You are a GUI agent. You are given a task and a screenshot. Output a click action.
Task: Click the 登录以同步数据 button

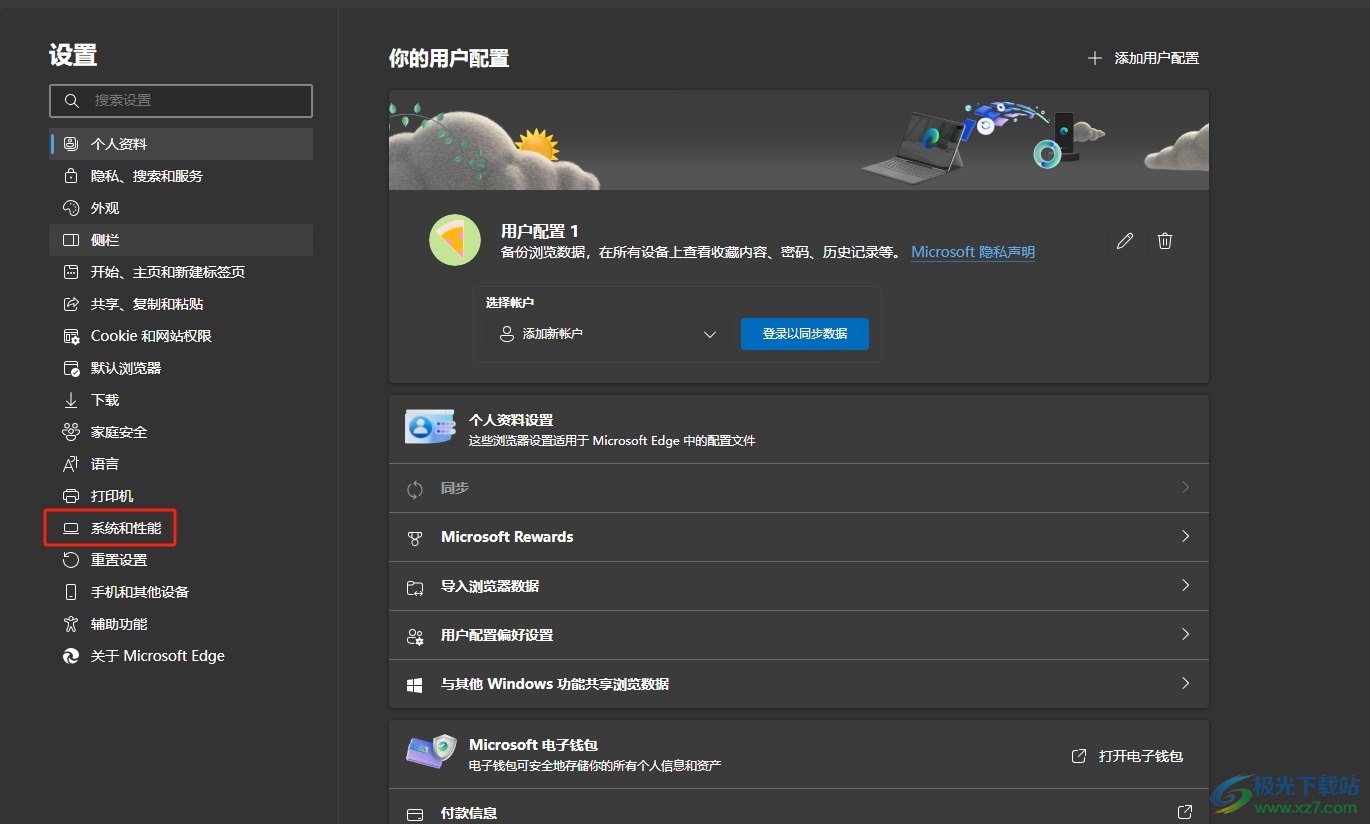coord(805,334)
